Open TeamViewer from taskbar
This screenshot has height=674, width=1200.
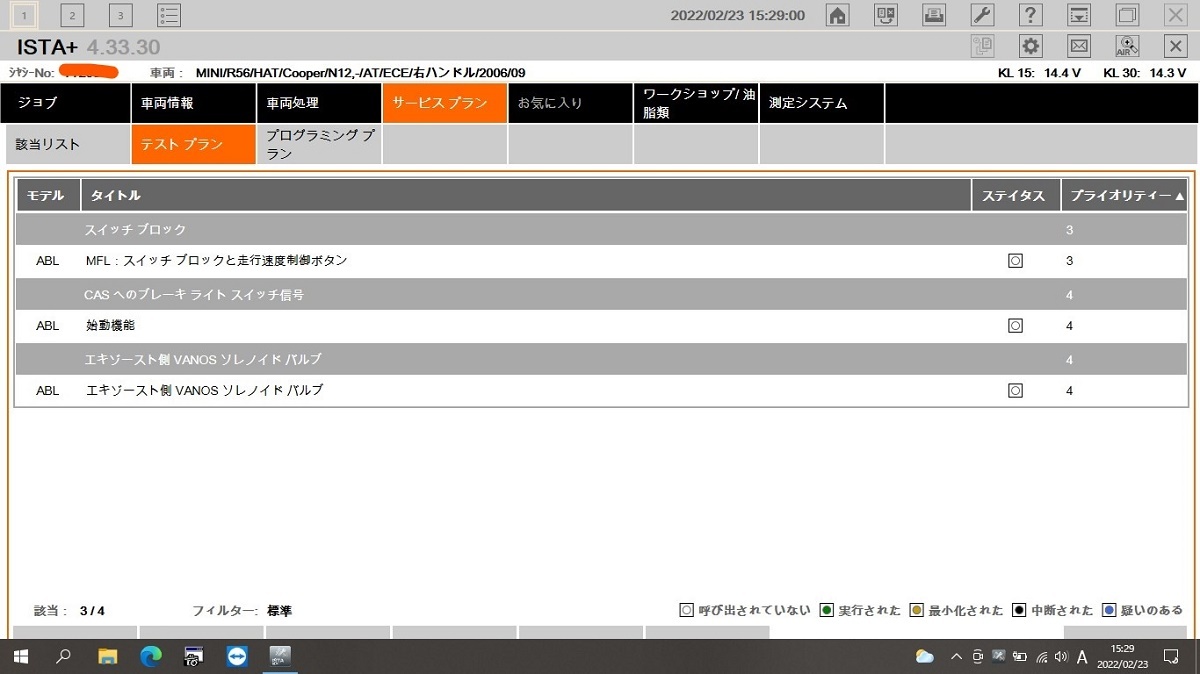[x=237, y=657]
